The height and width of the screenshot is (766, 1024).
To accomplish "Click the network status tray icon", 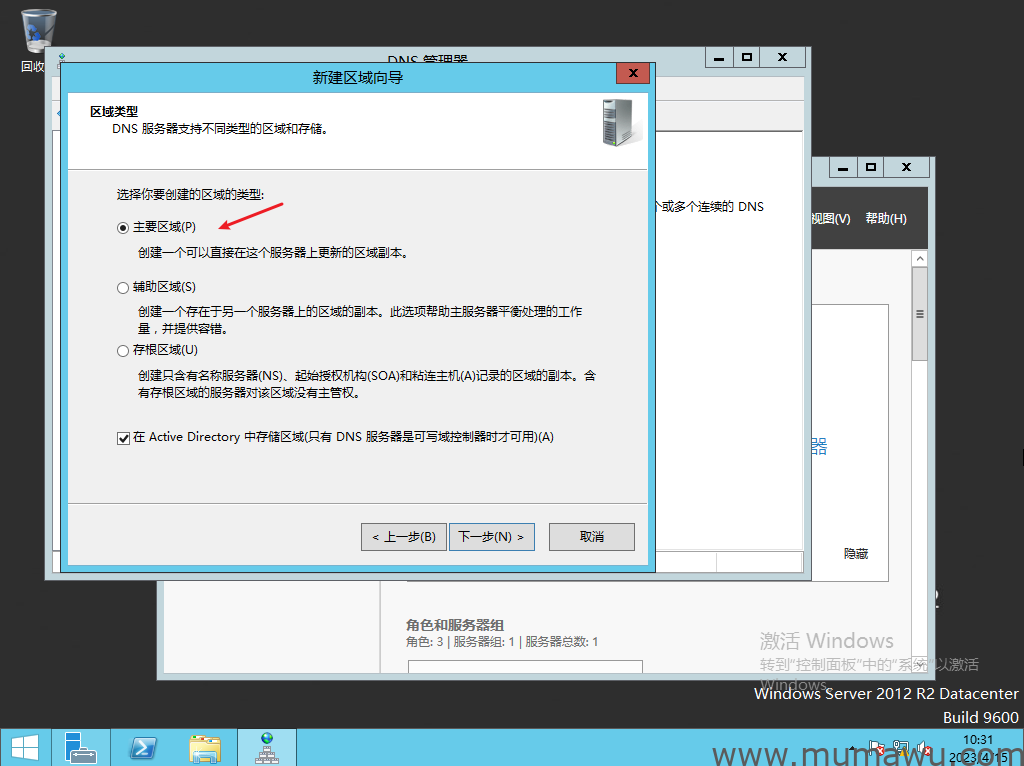I will pyautogui.click(x=901, y=748).
